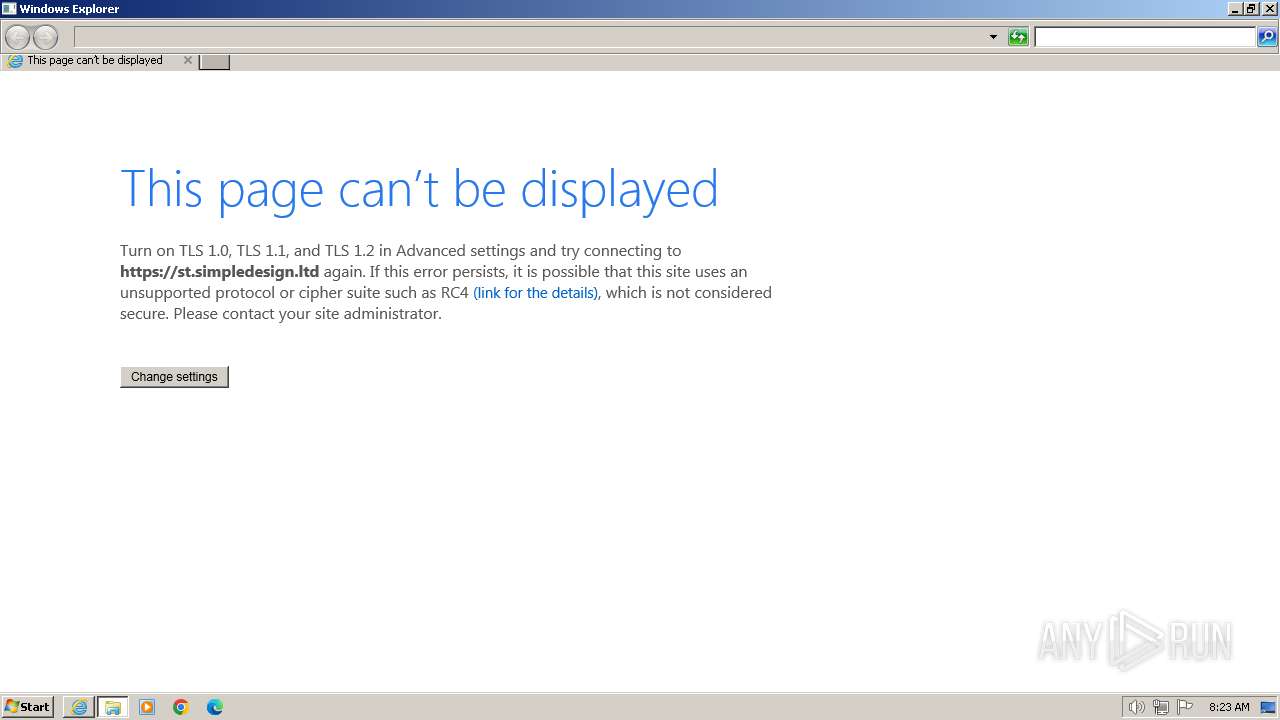The image size is (1280, 720).
Task: Click the network tray icon
Action: point(1161,707)
